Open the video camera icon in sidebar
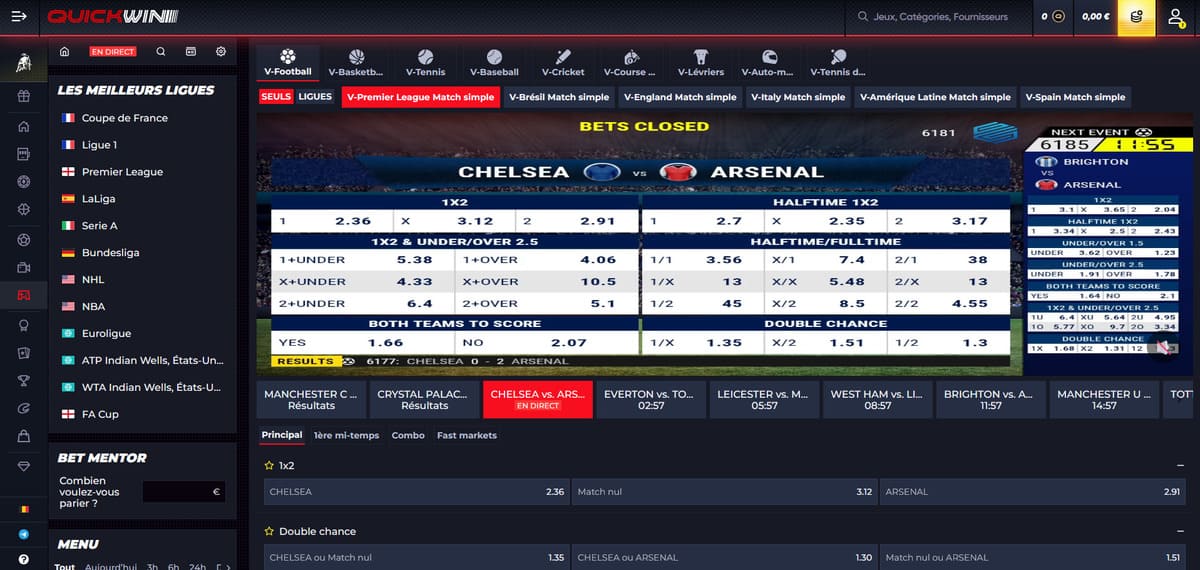The image size is (1200, 570). (23, 268)
